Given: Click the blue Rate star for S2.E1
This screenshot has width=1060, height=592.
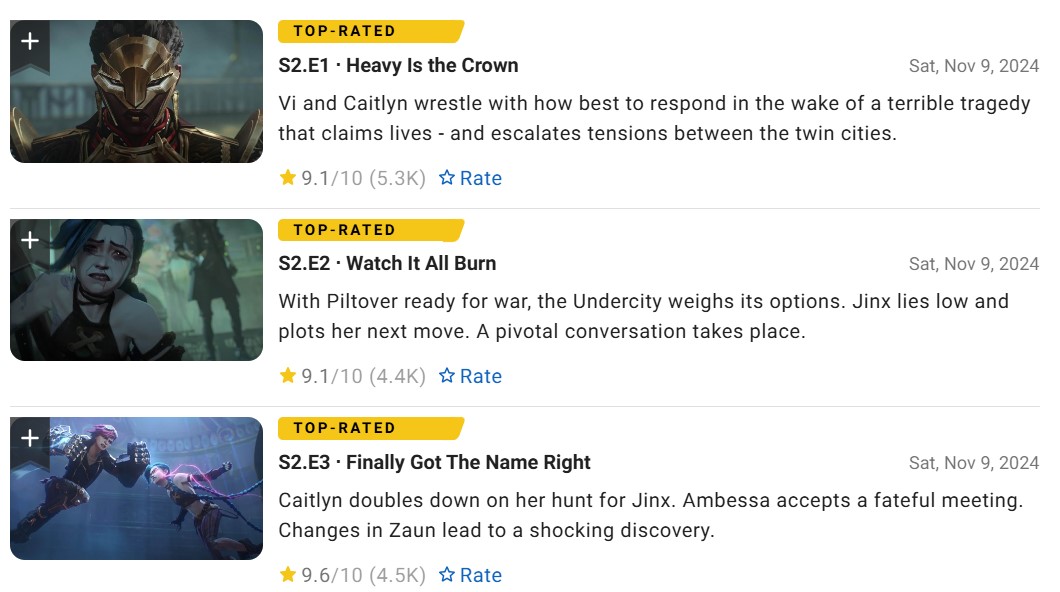Looking at the screenshot, I should click(x=447, y=178).
